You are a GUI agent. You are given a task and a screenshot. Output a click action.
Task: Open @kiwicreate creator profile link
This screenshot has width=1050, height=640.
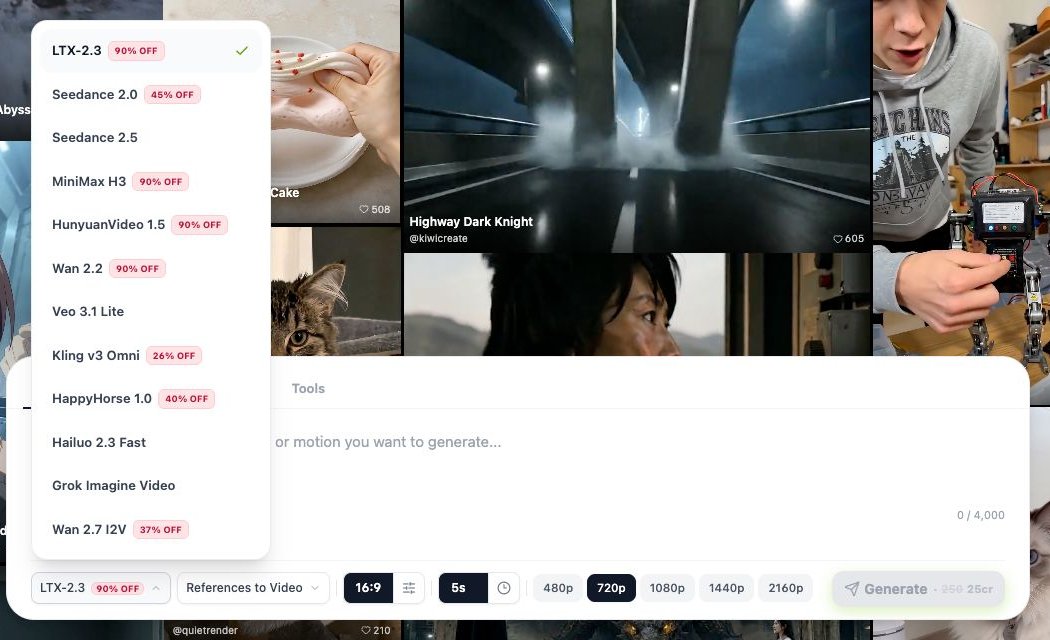click(x=439, y=238)
